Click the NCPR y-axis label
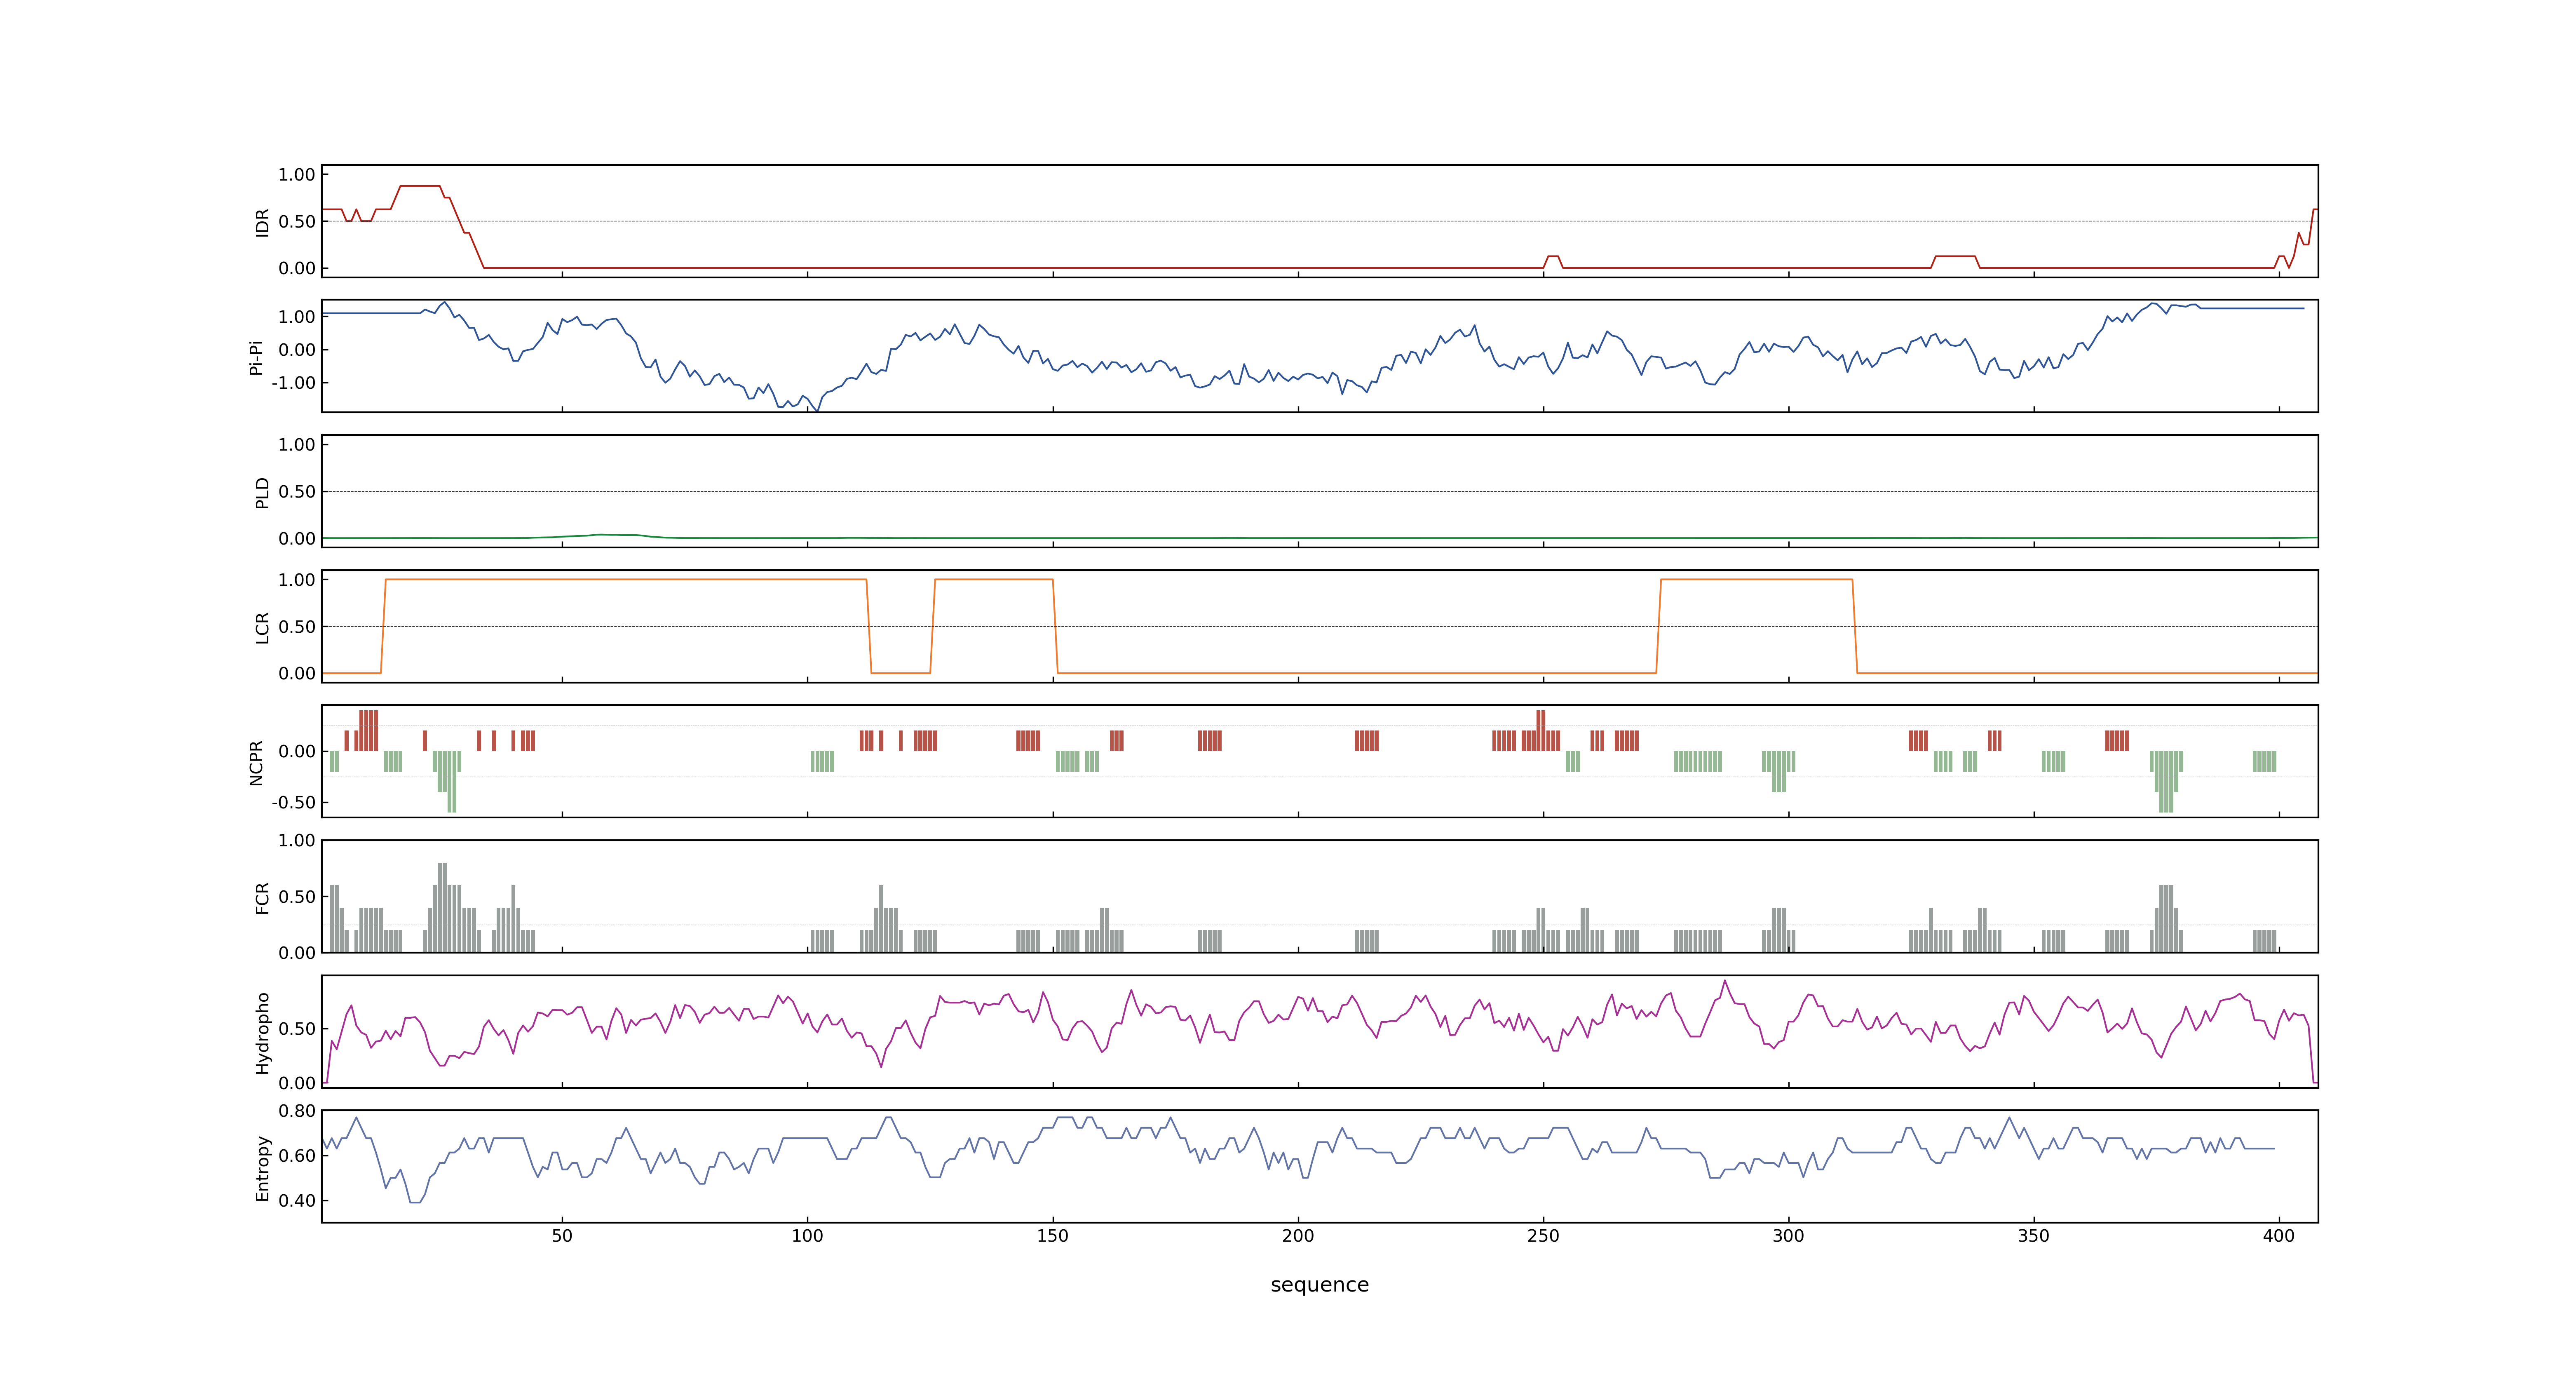Image resolution: width=2576 pixels, height=1374 pixels. click(x=256, y=762)
